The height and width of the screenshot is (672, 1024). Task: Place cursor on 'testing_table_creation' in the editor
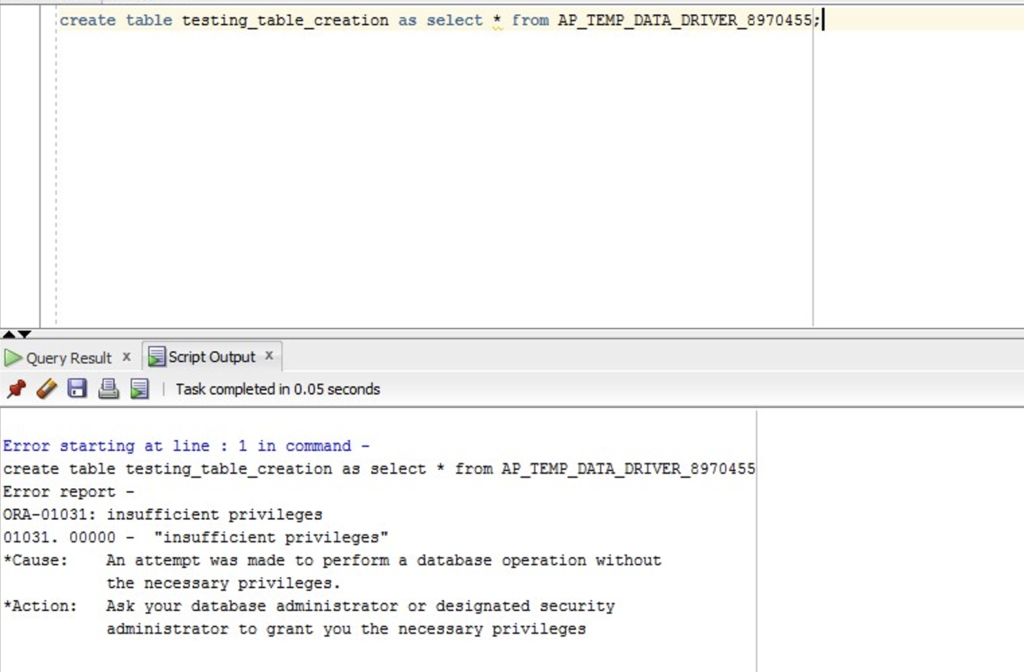coord(285,20)
